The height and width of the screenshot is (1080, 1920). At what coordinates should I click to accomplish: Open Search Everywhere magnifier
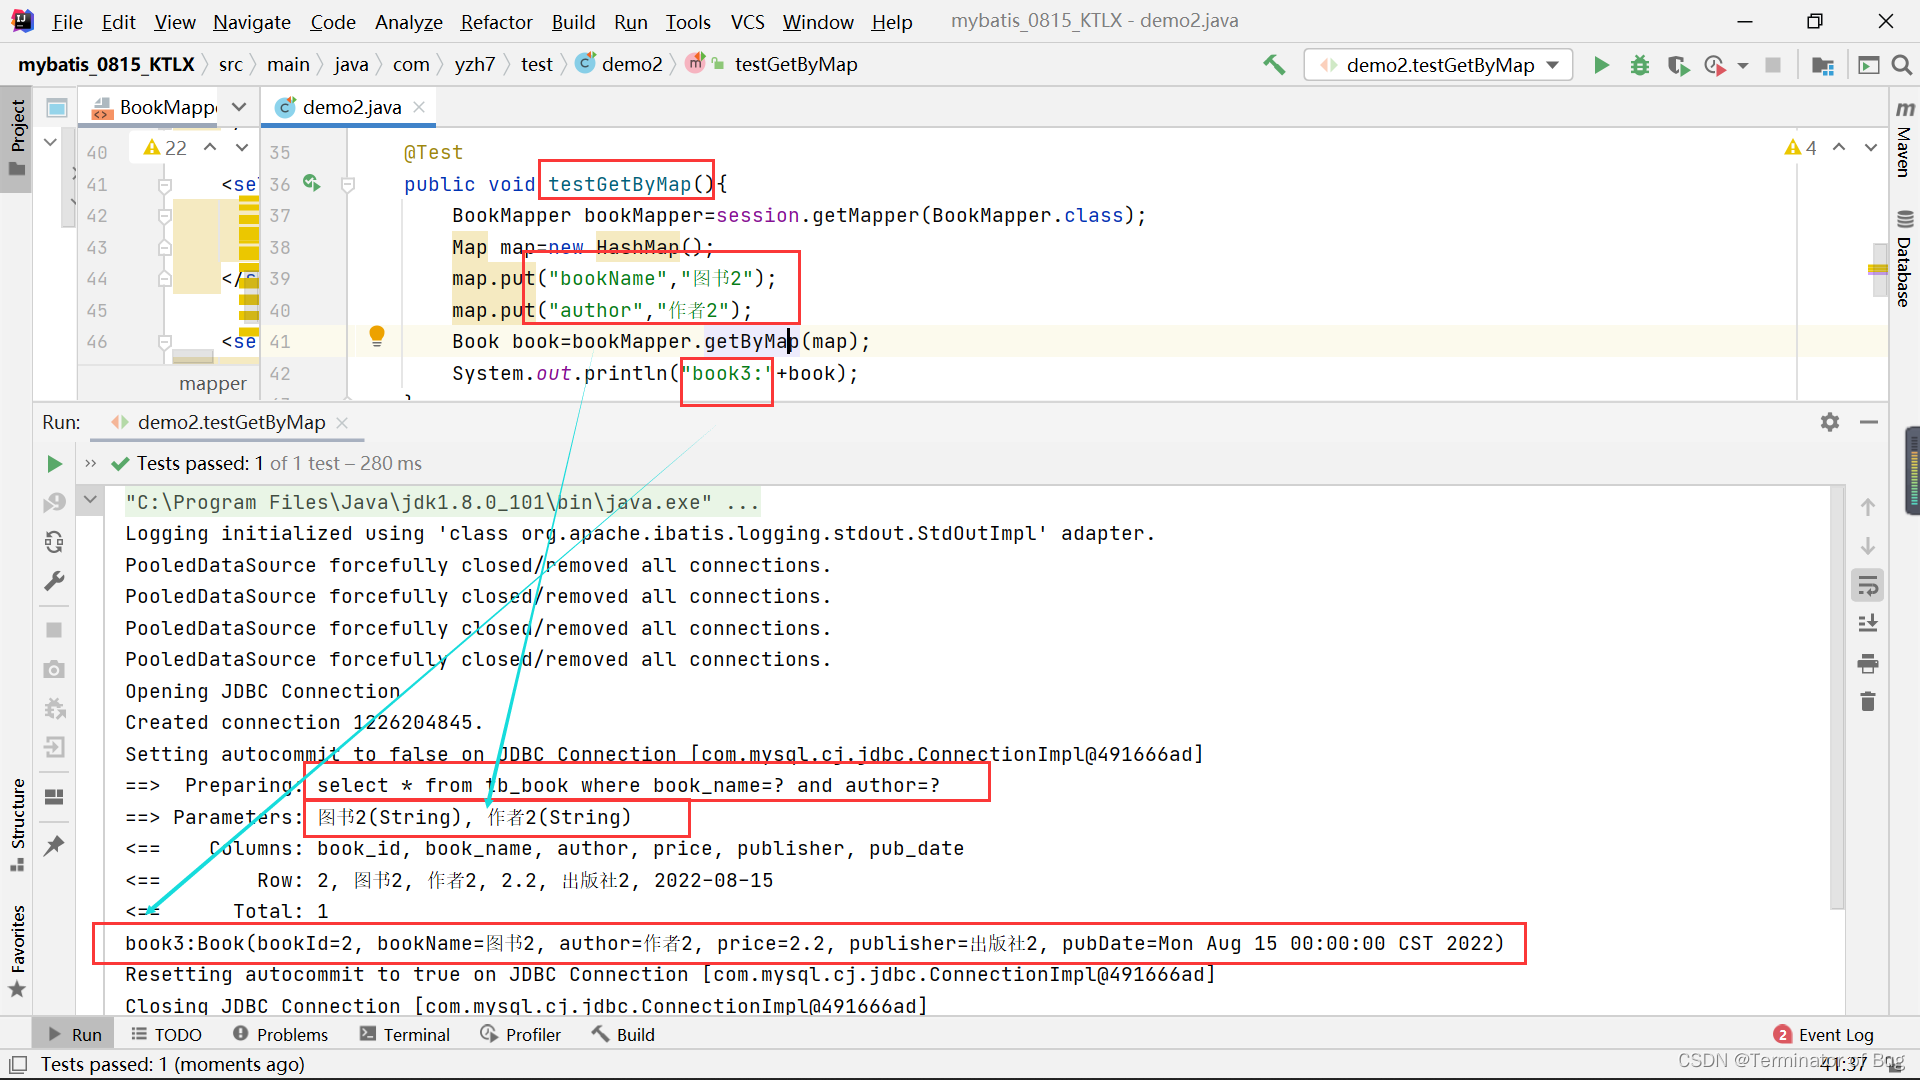[1902, 65]
